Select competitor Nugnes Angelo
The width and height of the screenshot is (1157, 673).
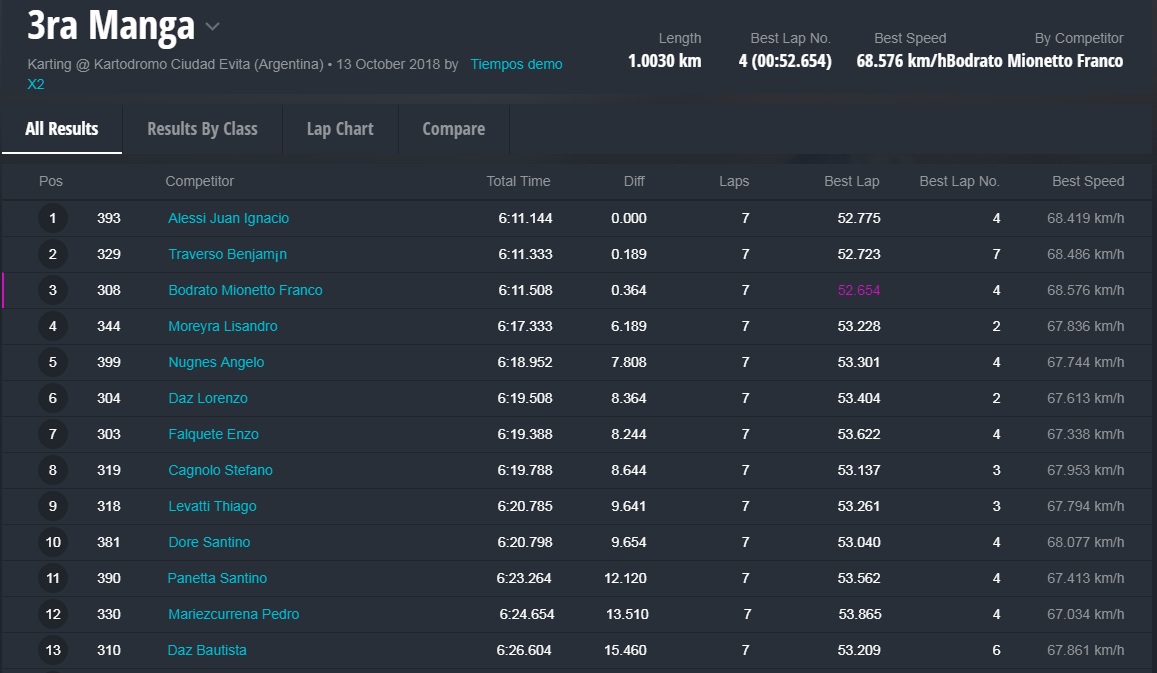[x=216, y=362]
